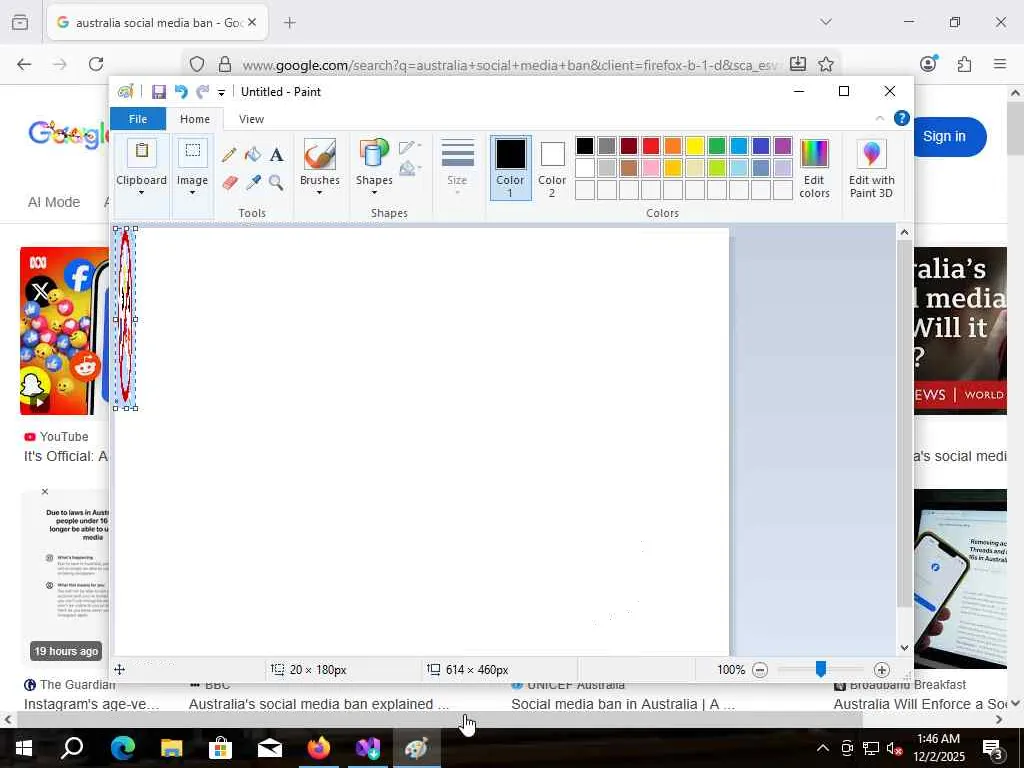1024x768 pixels.
Task: Close the australia social media ban tab
Action: click(x=252, y=22)
